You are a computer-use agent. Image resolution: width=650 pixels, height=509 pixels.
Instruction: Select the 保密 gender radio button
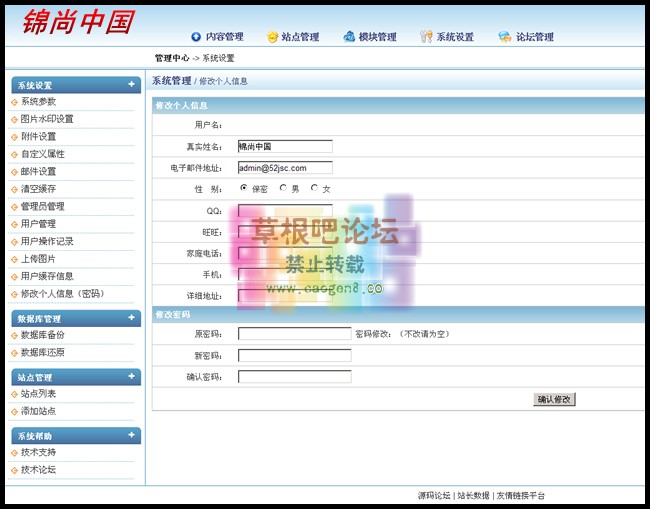click(x=244, y=188)
